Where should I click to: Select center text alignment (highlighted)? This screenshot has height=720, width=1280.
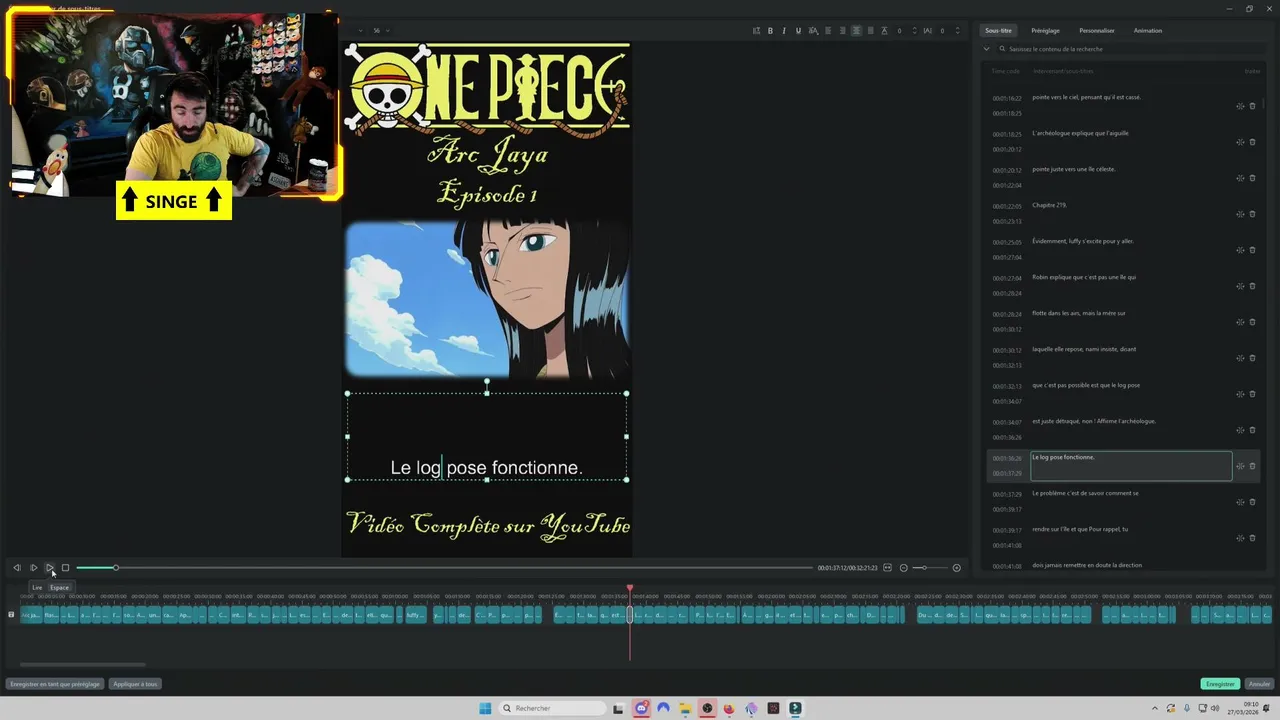[x=856, y=31]
